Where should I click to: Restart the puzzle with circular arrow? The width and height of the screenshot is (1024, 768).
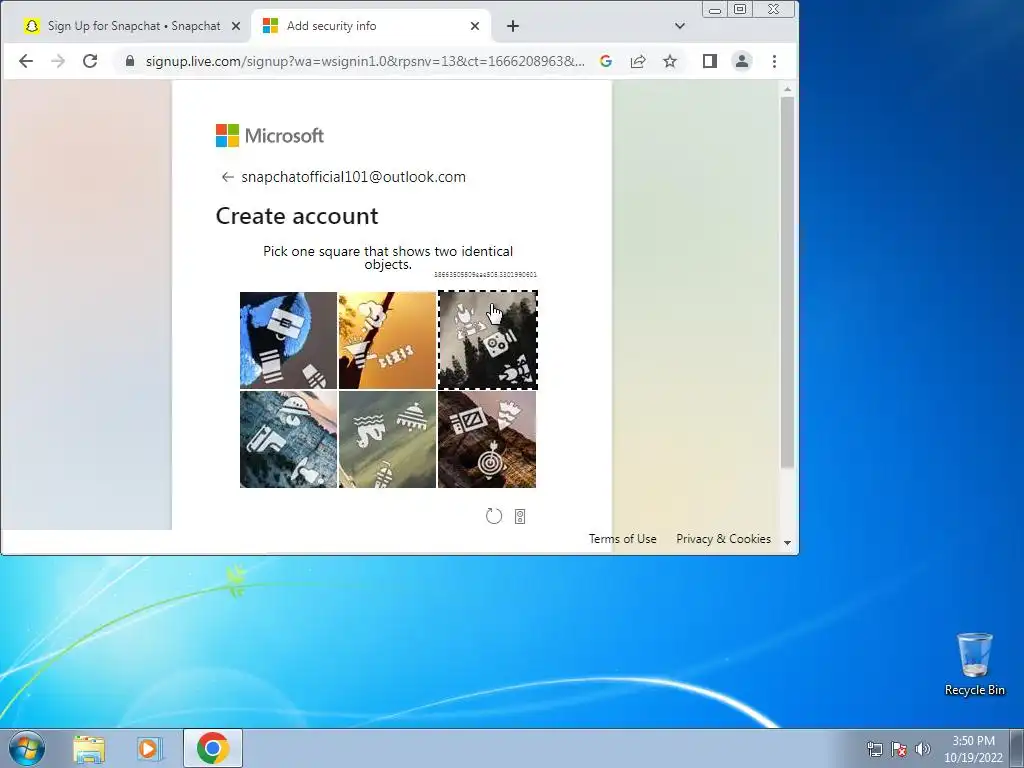coord(494,517)
